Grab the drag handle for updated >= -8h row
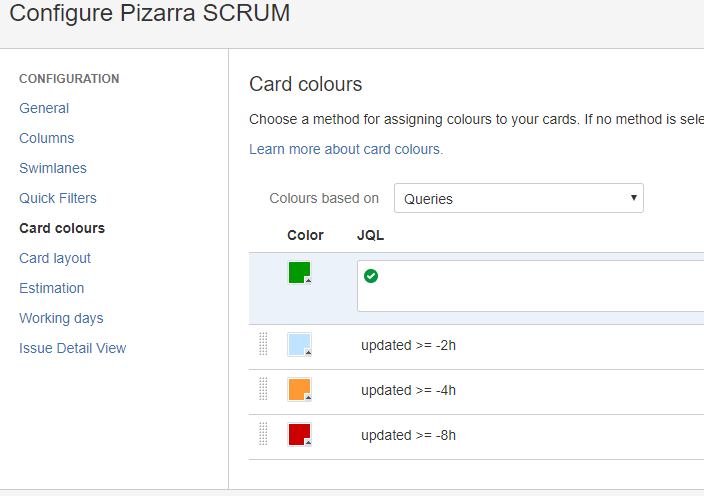Screen dimensions: 704x496 tap(264, 434)
